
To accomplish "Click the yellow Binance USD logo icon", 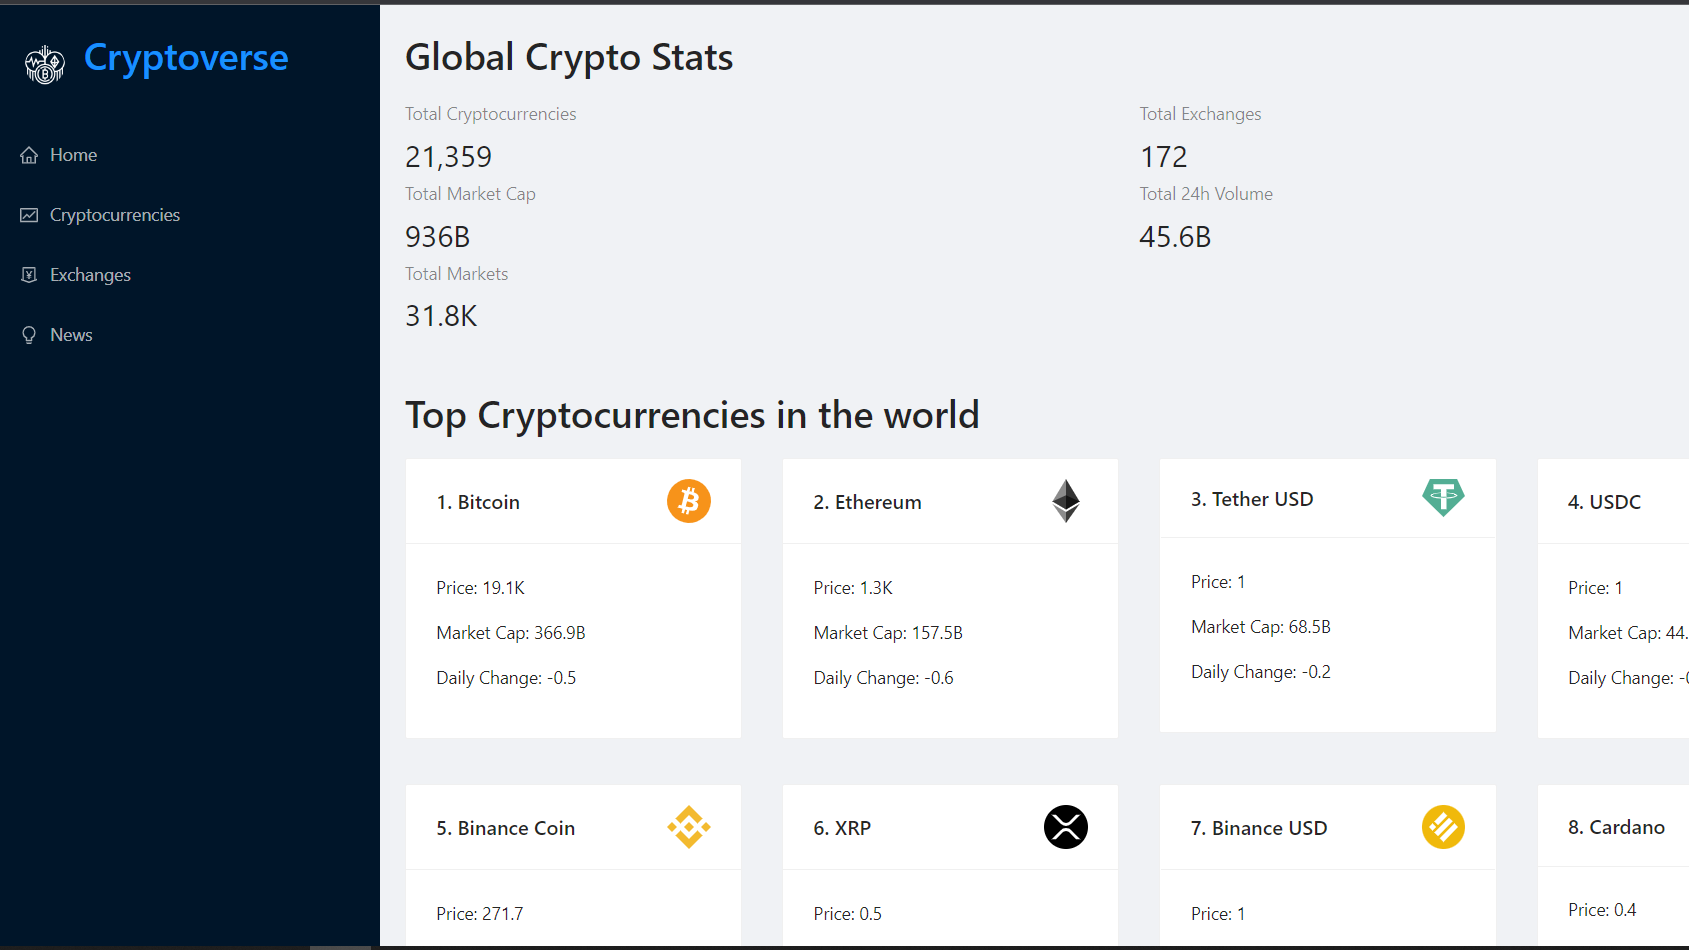I will point(1442,827).
